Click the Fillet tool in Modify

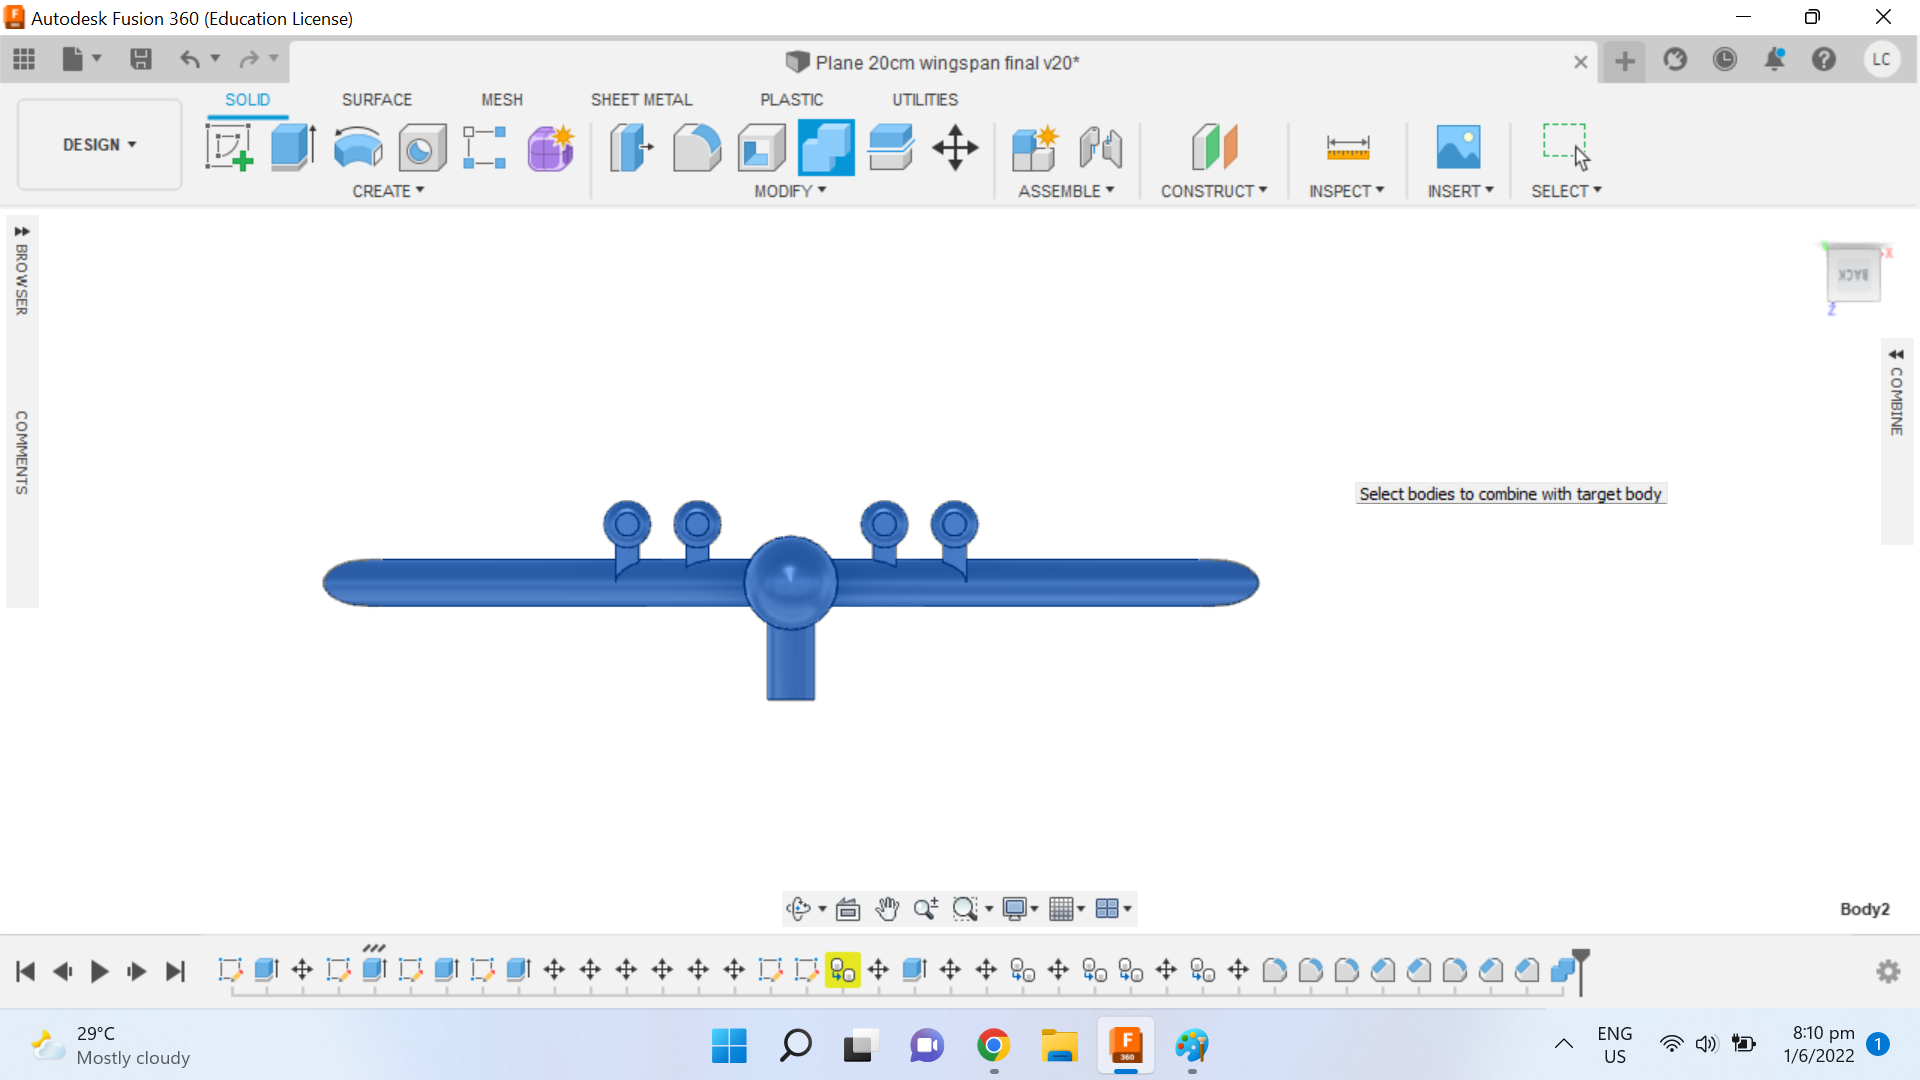(696, 148)
